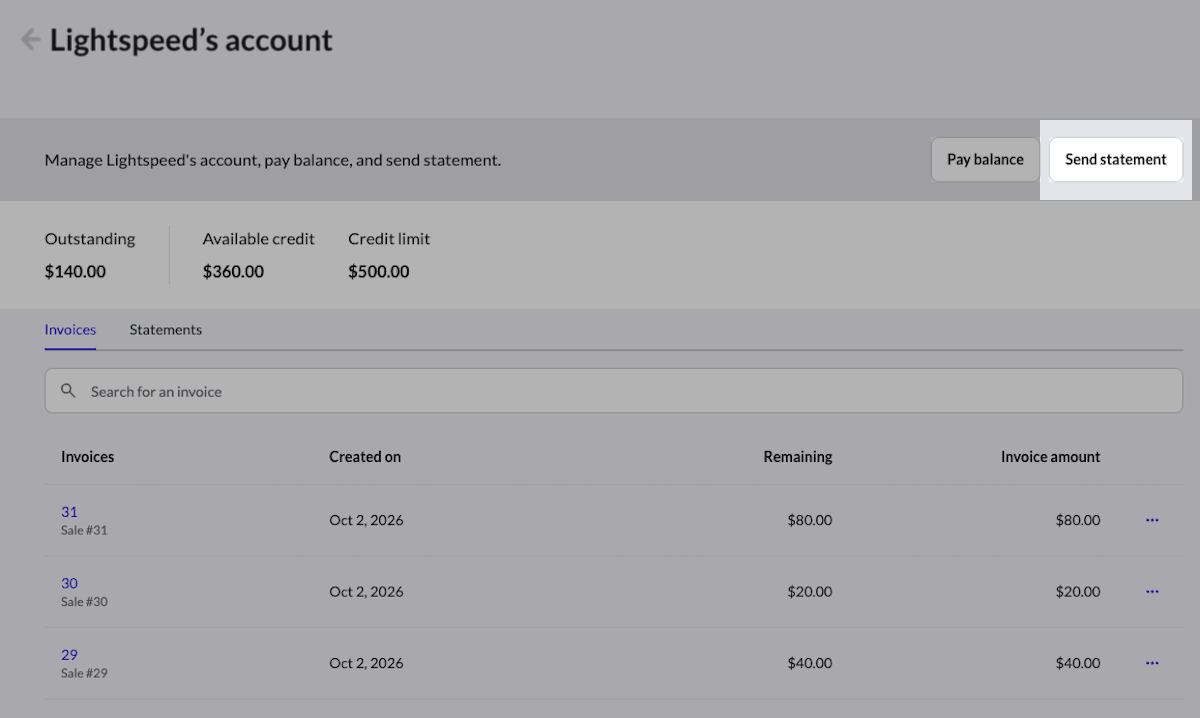Click the Send statement button
Viewport: 1200px width, 718px height.
tap(1116, 160)
